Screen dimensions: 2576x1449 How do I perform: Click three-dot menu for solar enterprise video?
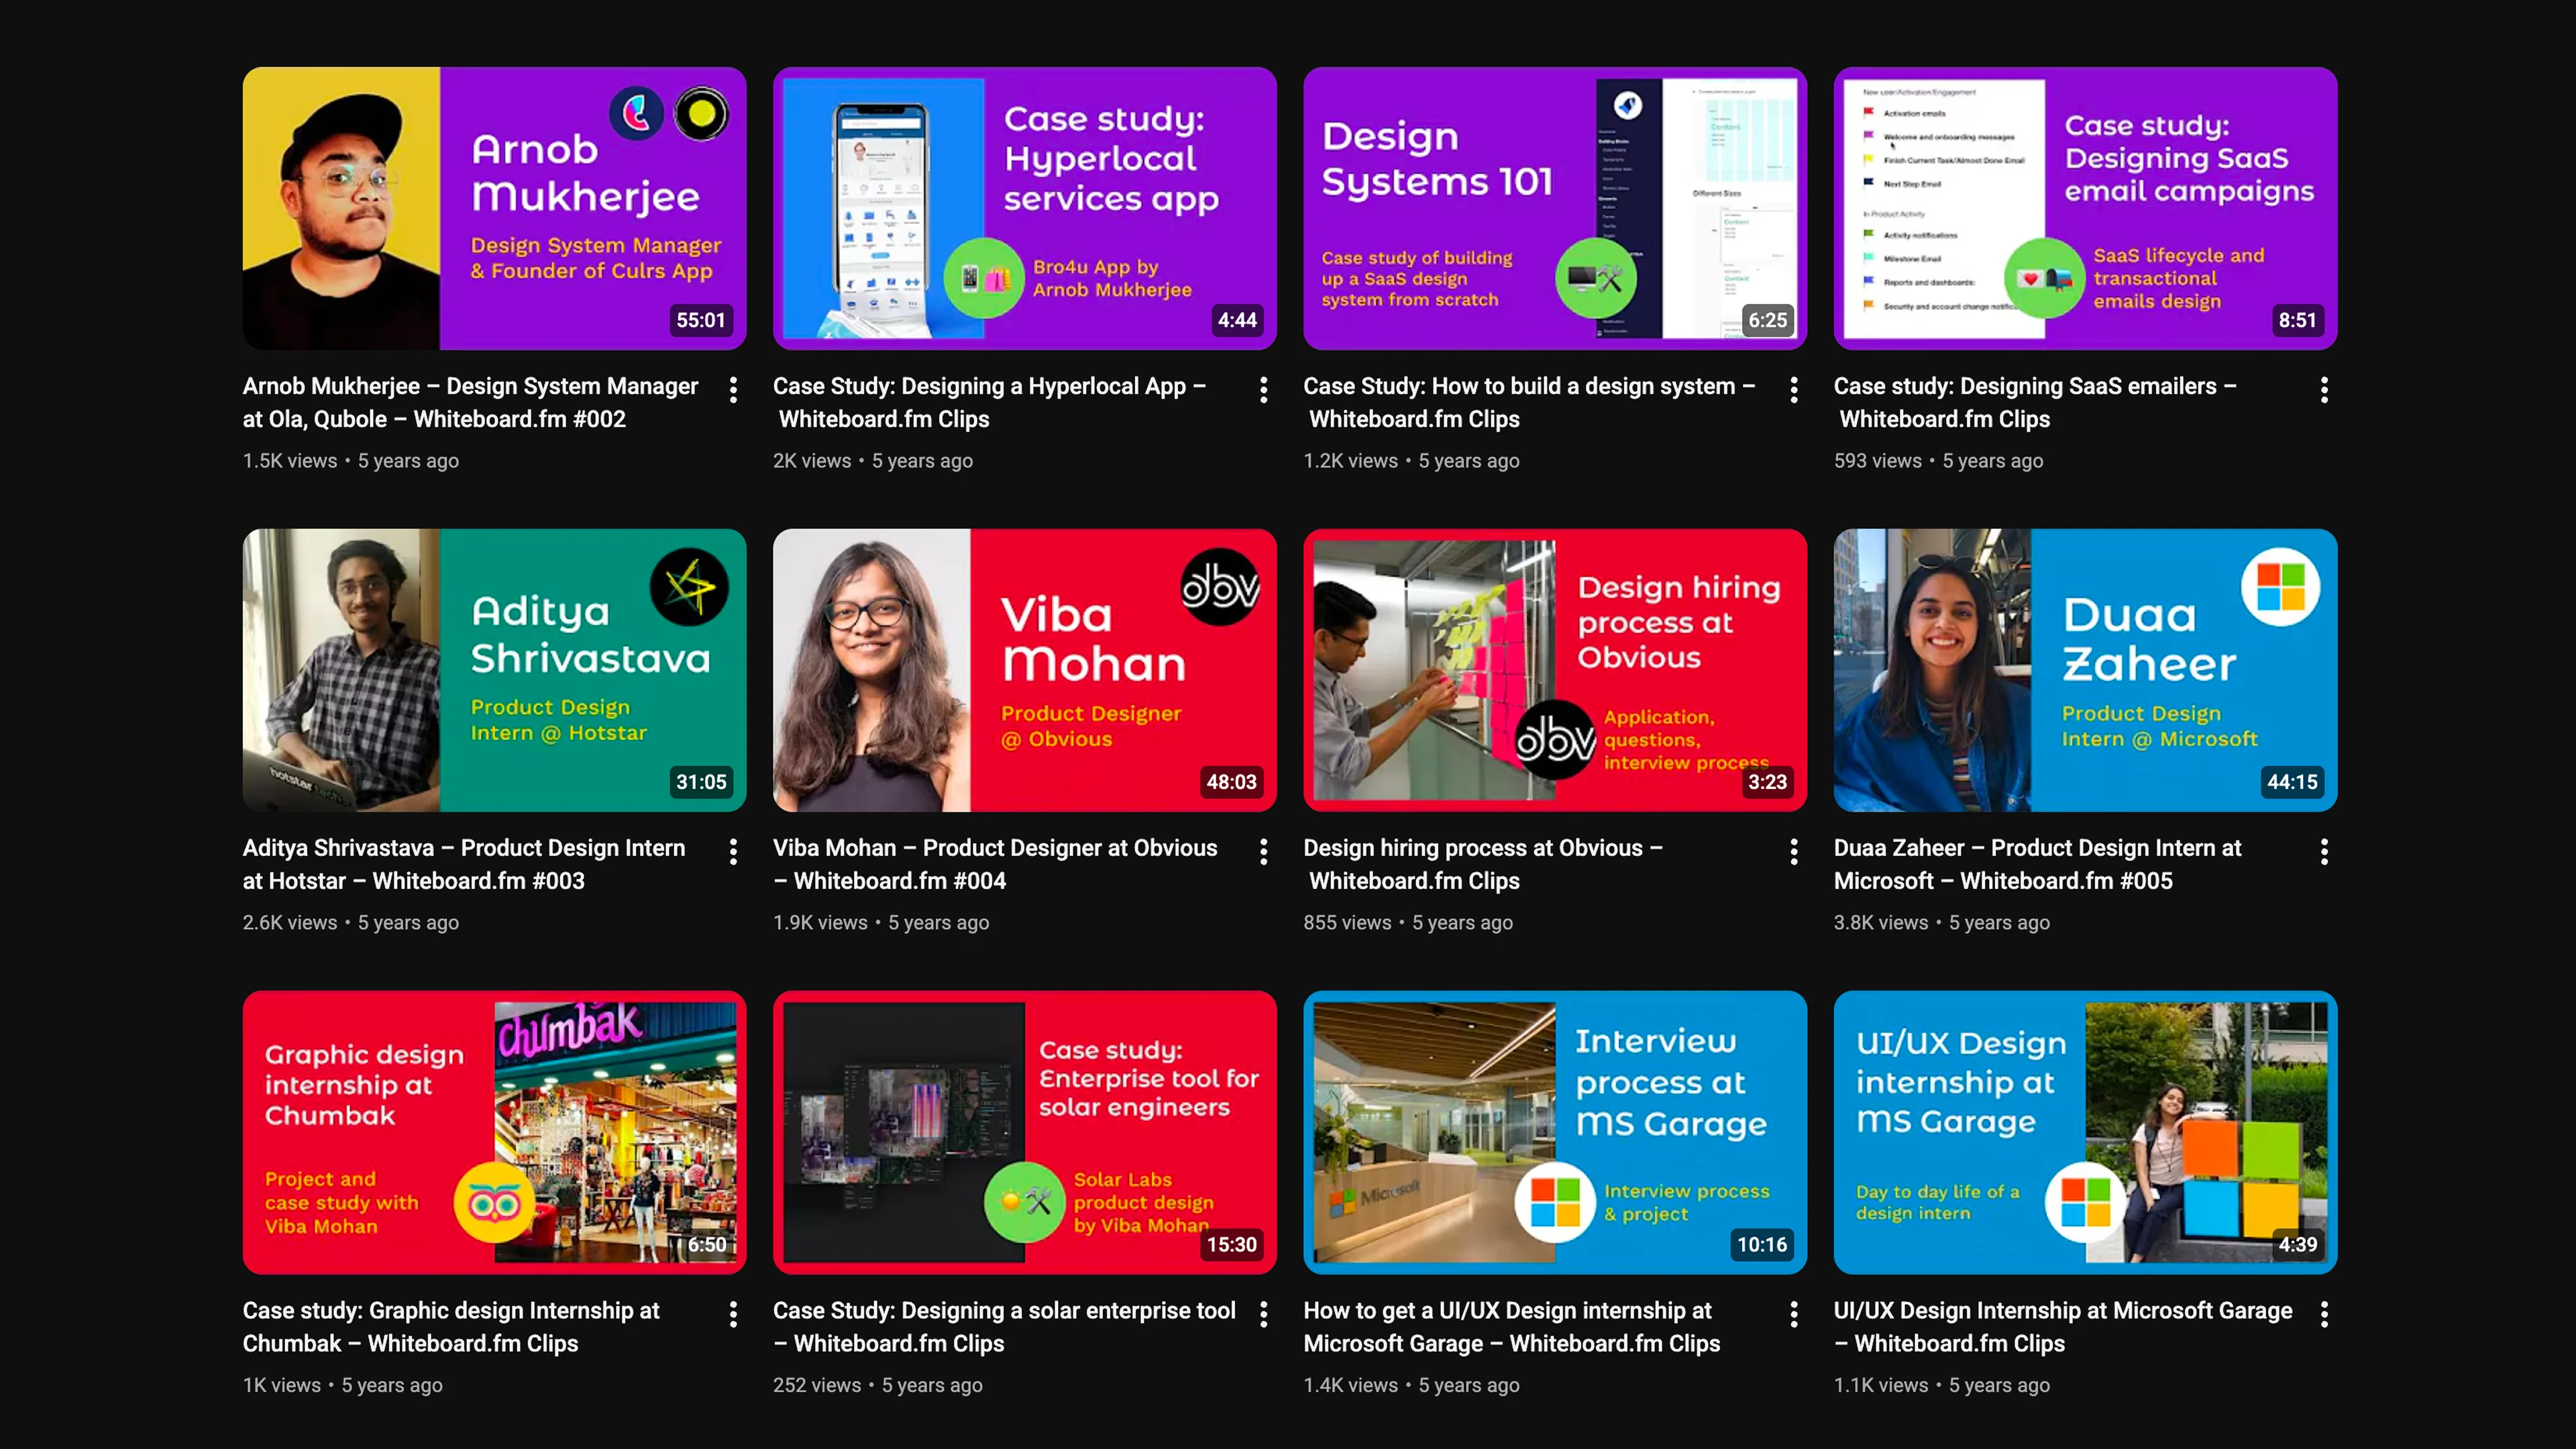pyautogui.click(x=1263, y=1314)
